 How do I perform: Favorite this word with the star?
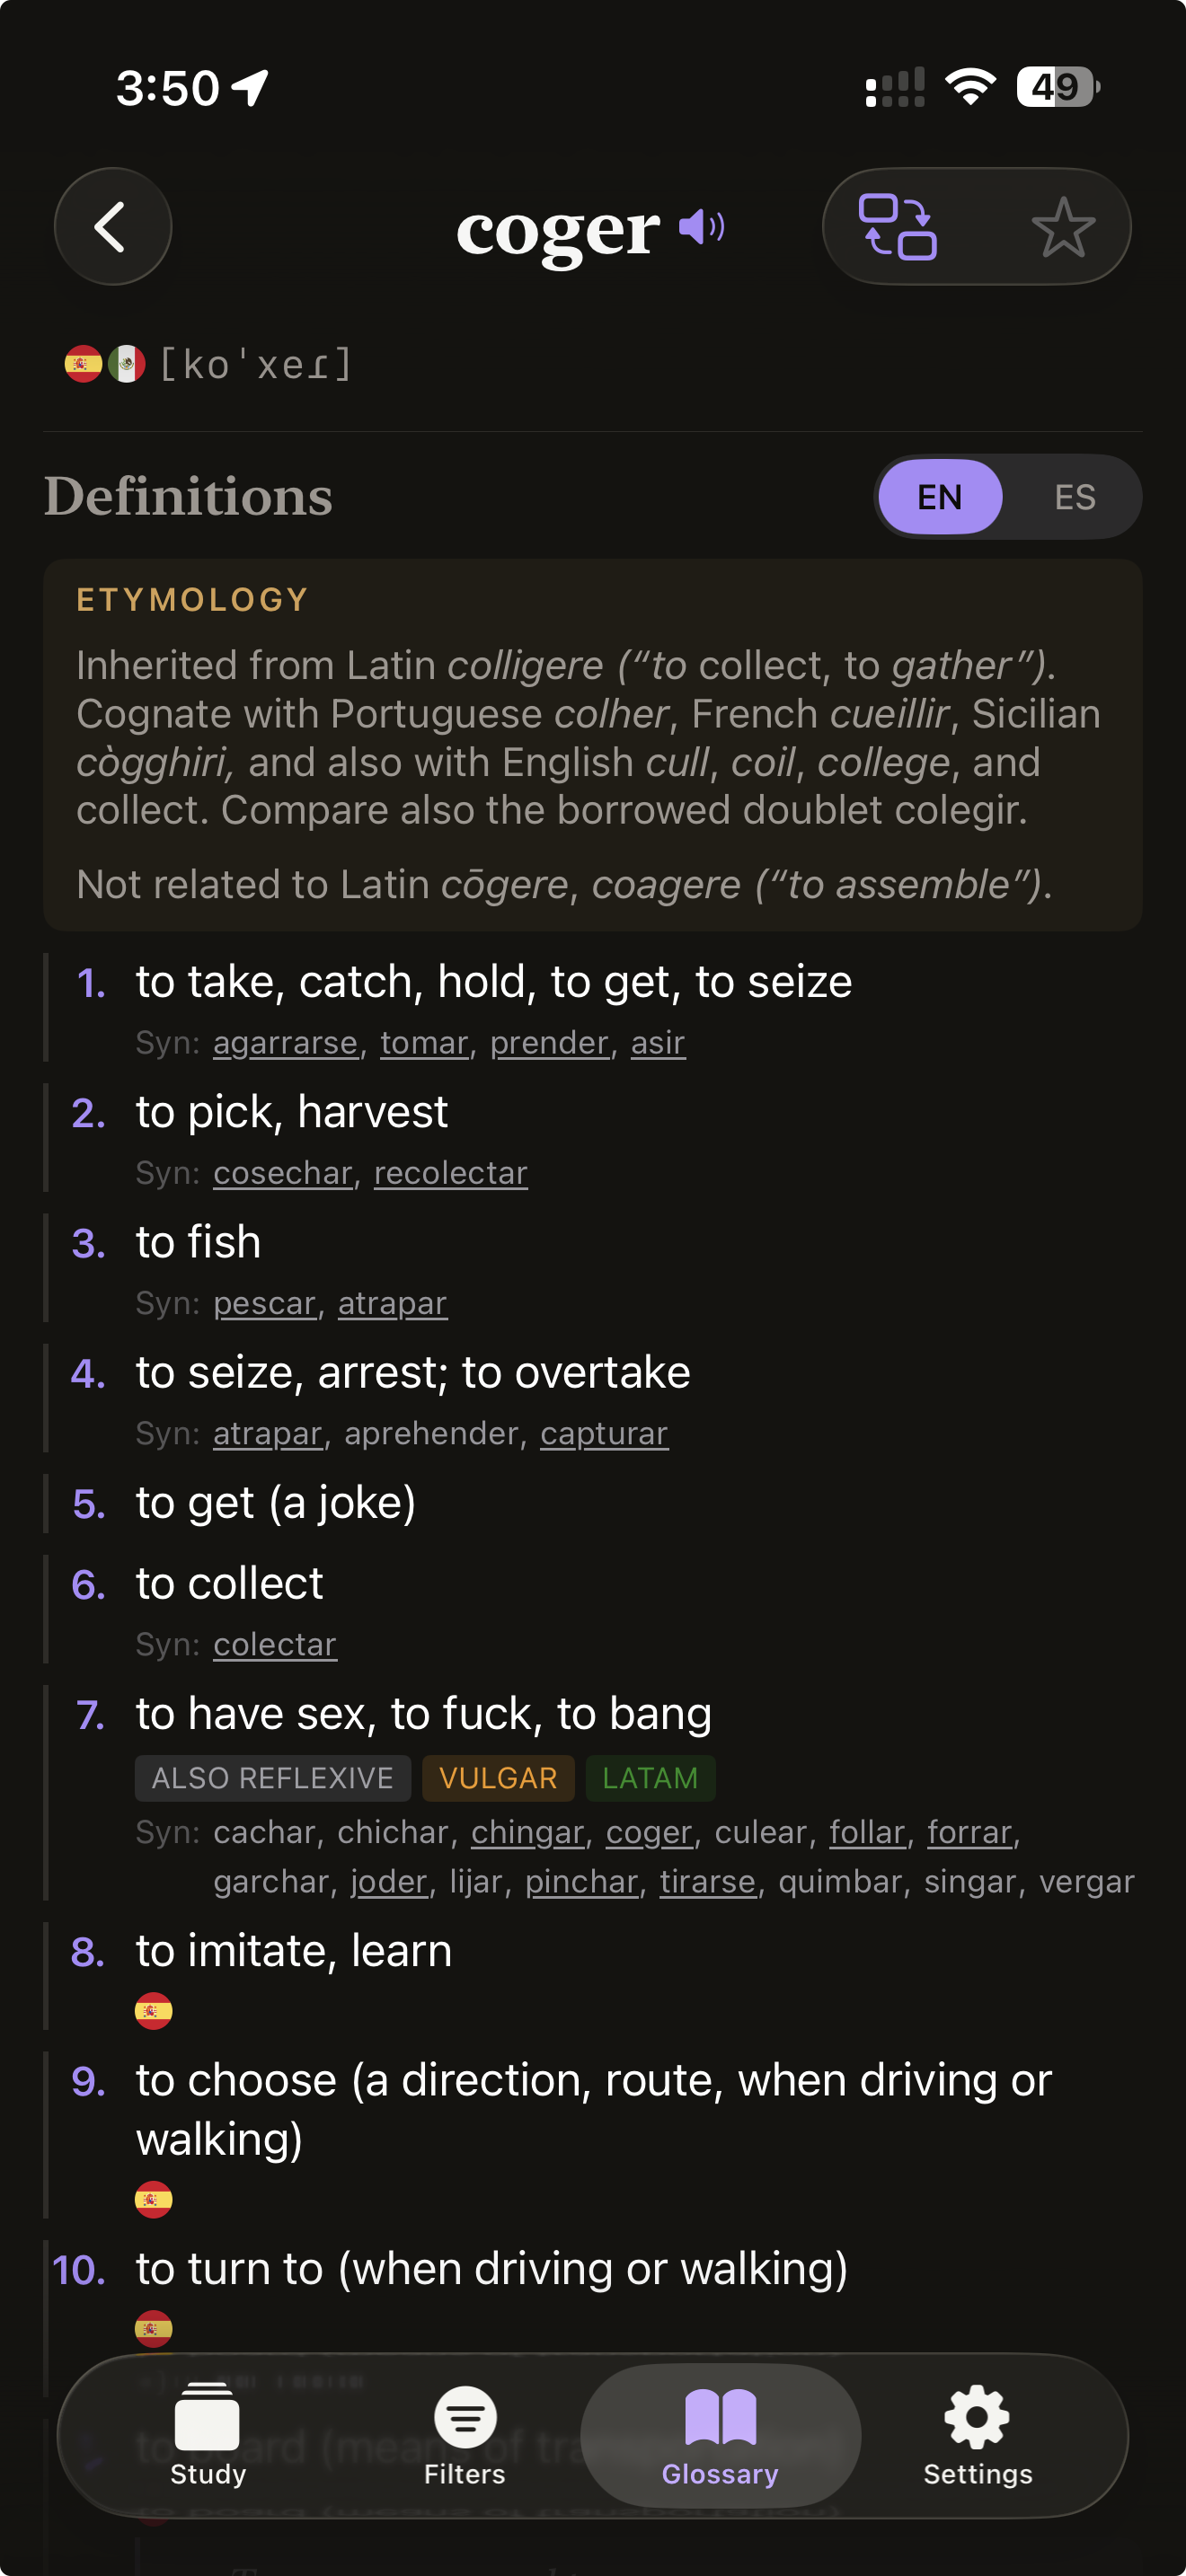point(1062,227)
